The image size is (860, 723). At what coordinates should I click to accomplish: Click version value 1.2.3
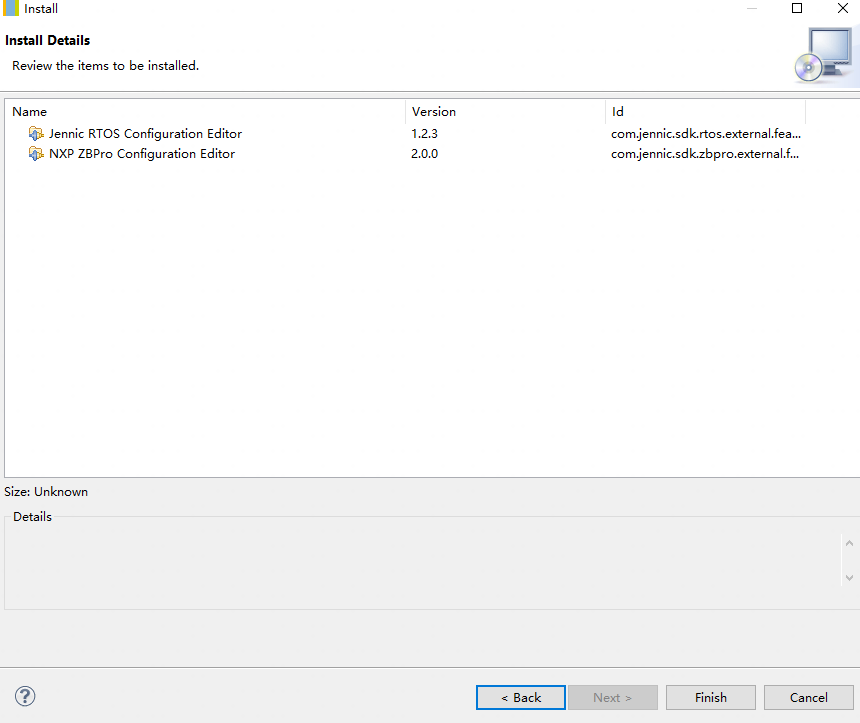pos(425,133)
